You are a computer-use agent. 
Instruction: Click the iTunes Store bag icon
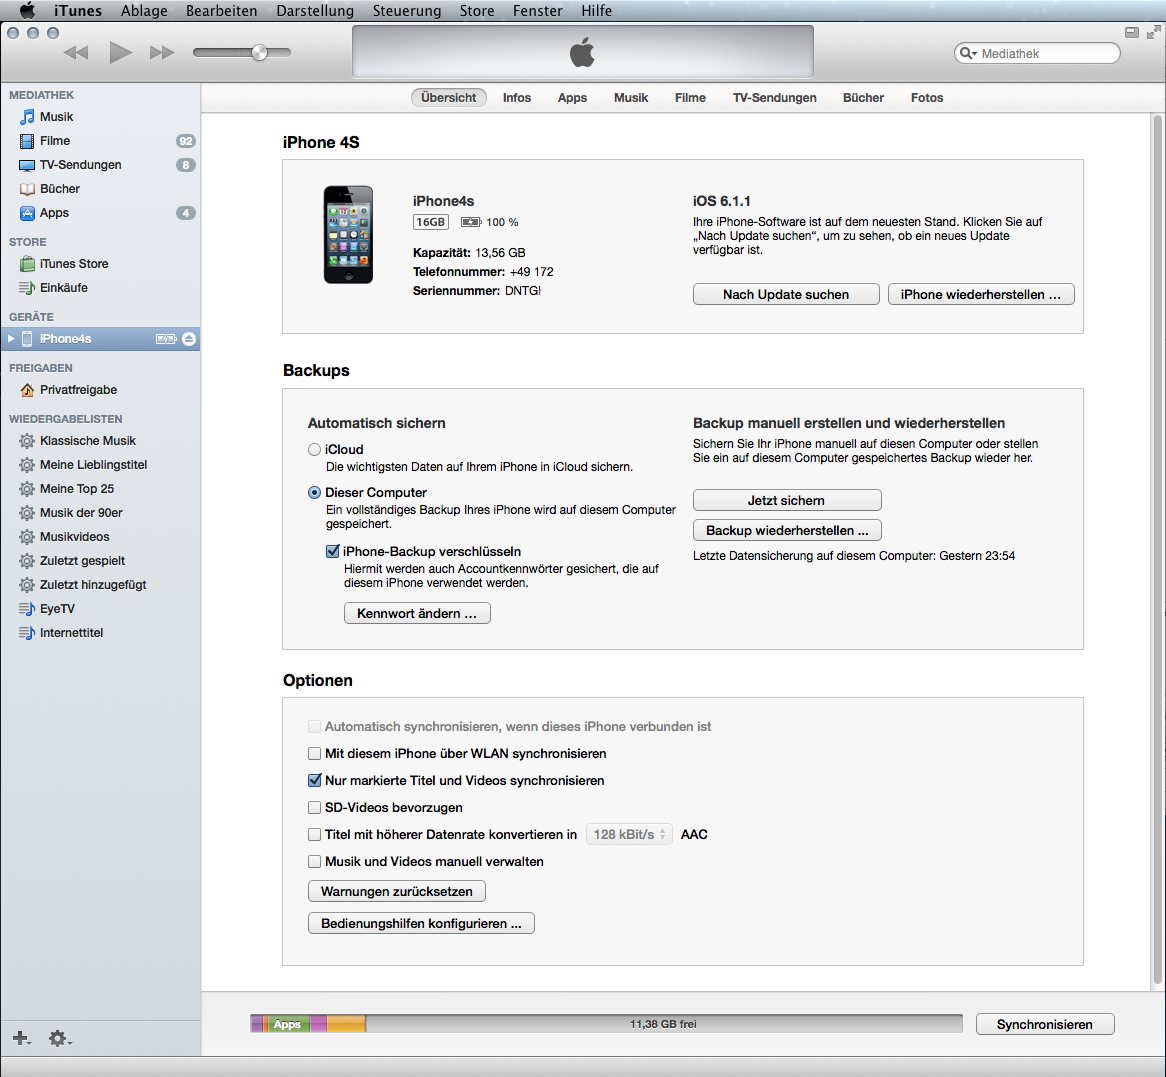coord(27,263)
